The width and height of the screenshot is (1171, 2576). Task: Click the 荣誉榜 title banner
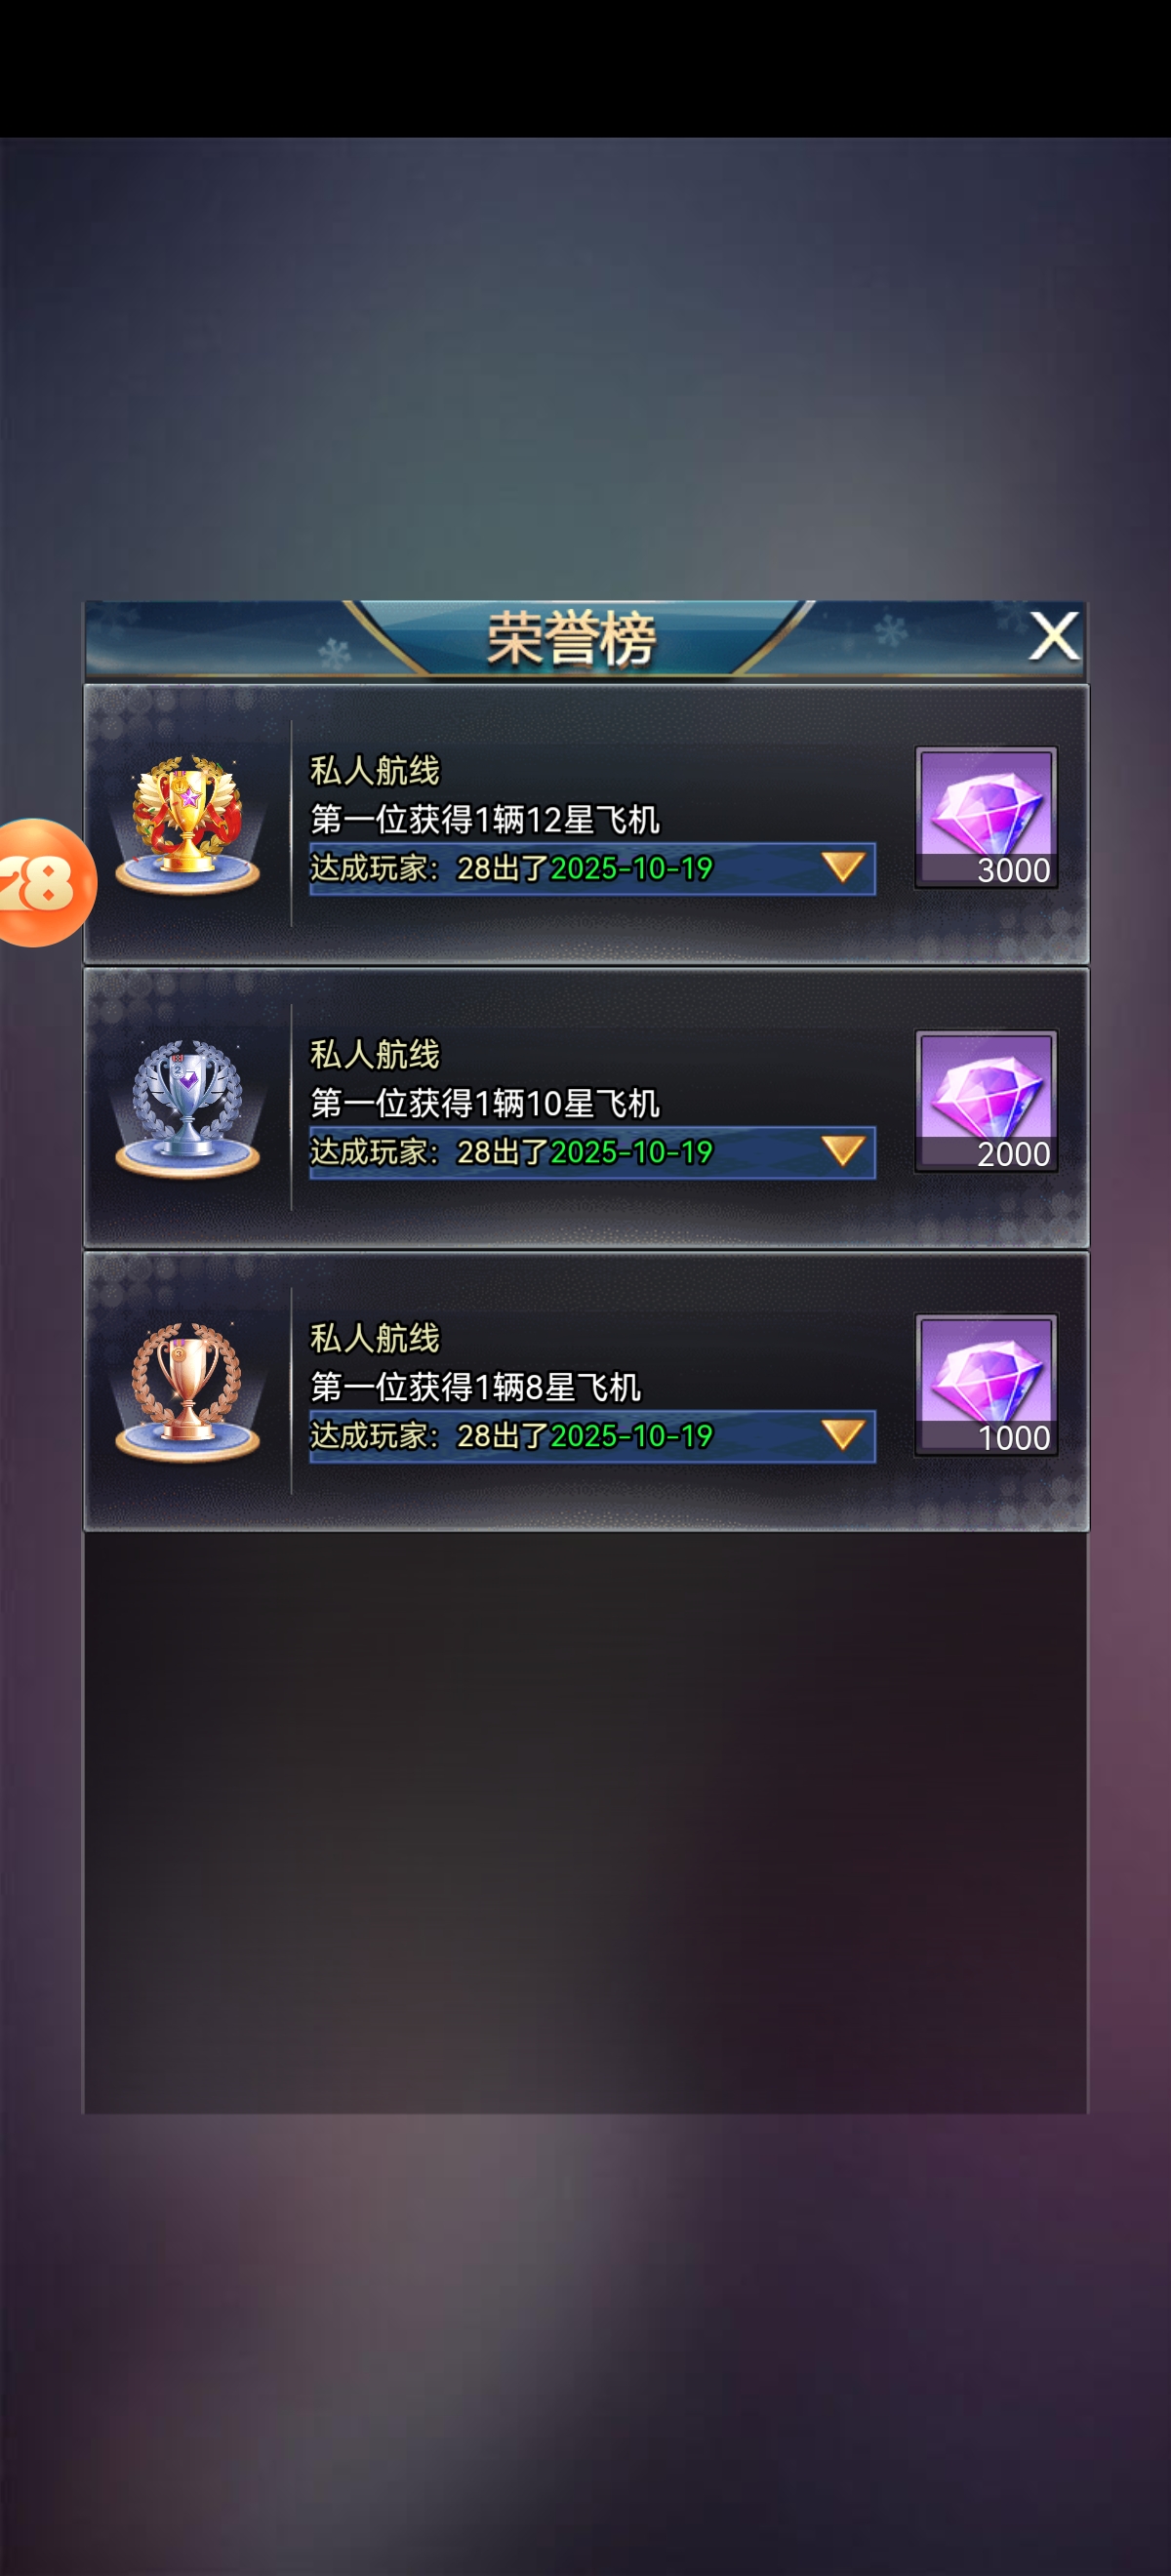(x=572, y=639)
